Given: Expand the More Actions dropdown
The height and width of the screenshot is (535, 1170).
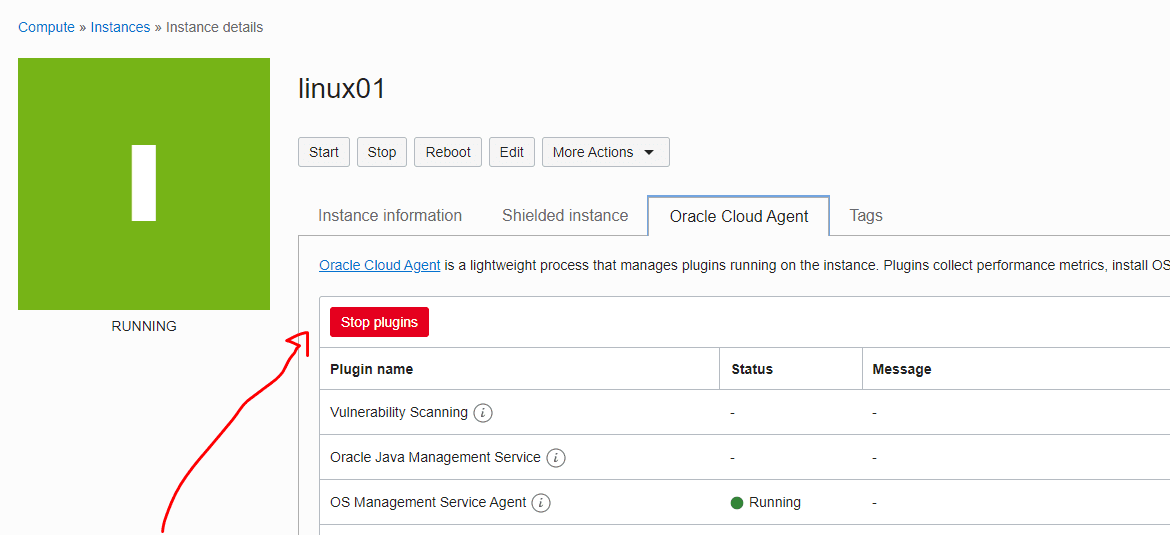Looking at the screenshot, I should coord(605,152).
